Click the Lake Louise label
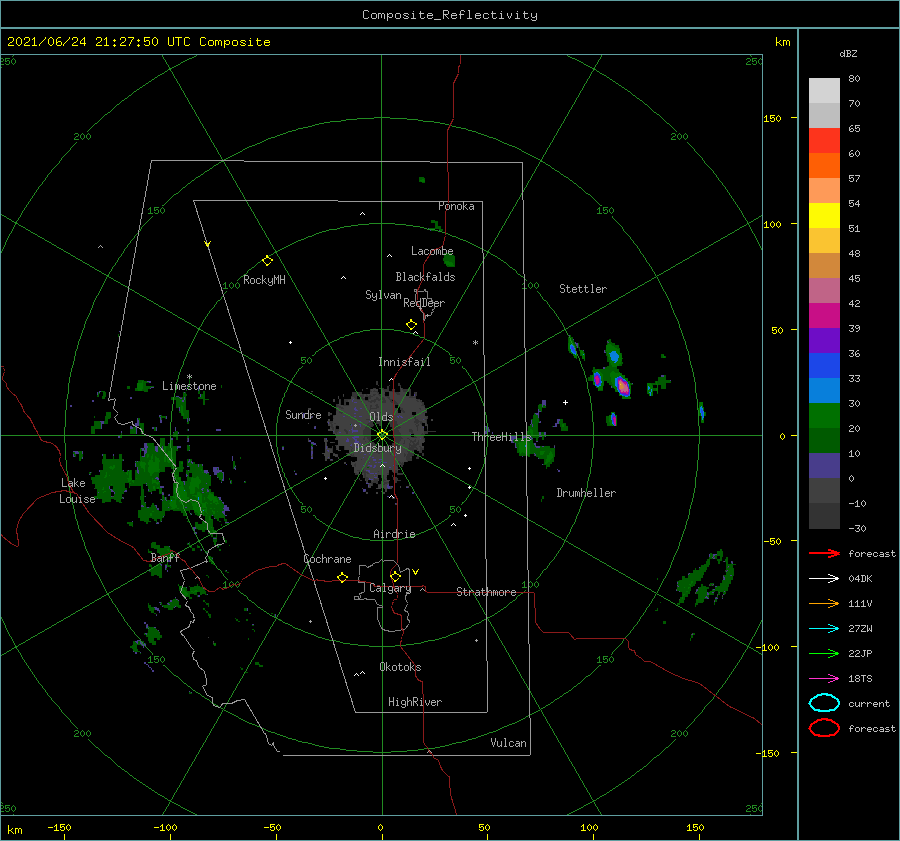 point(77,491)
